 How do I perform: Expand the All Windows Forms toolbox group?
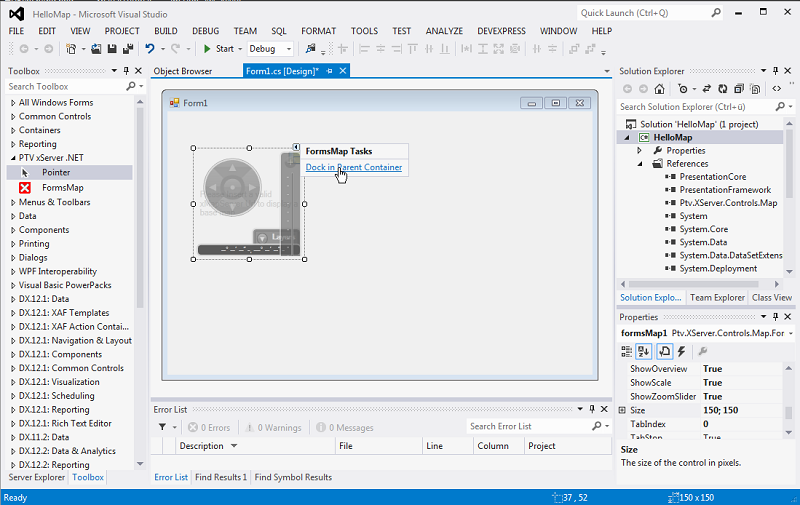coord(13,103)
